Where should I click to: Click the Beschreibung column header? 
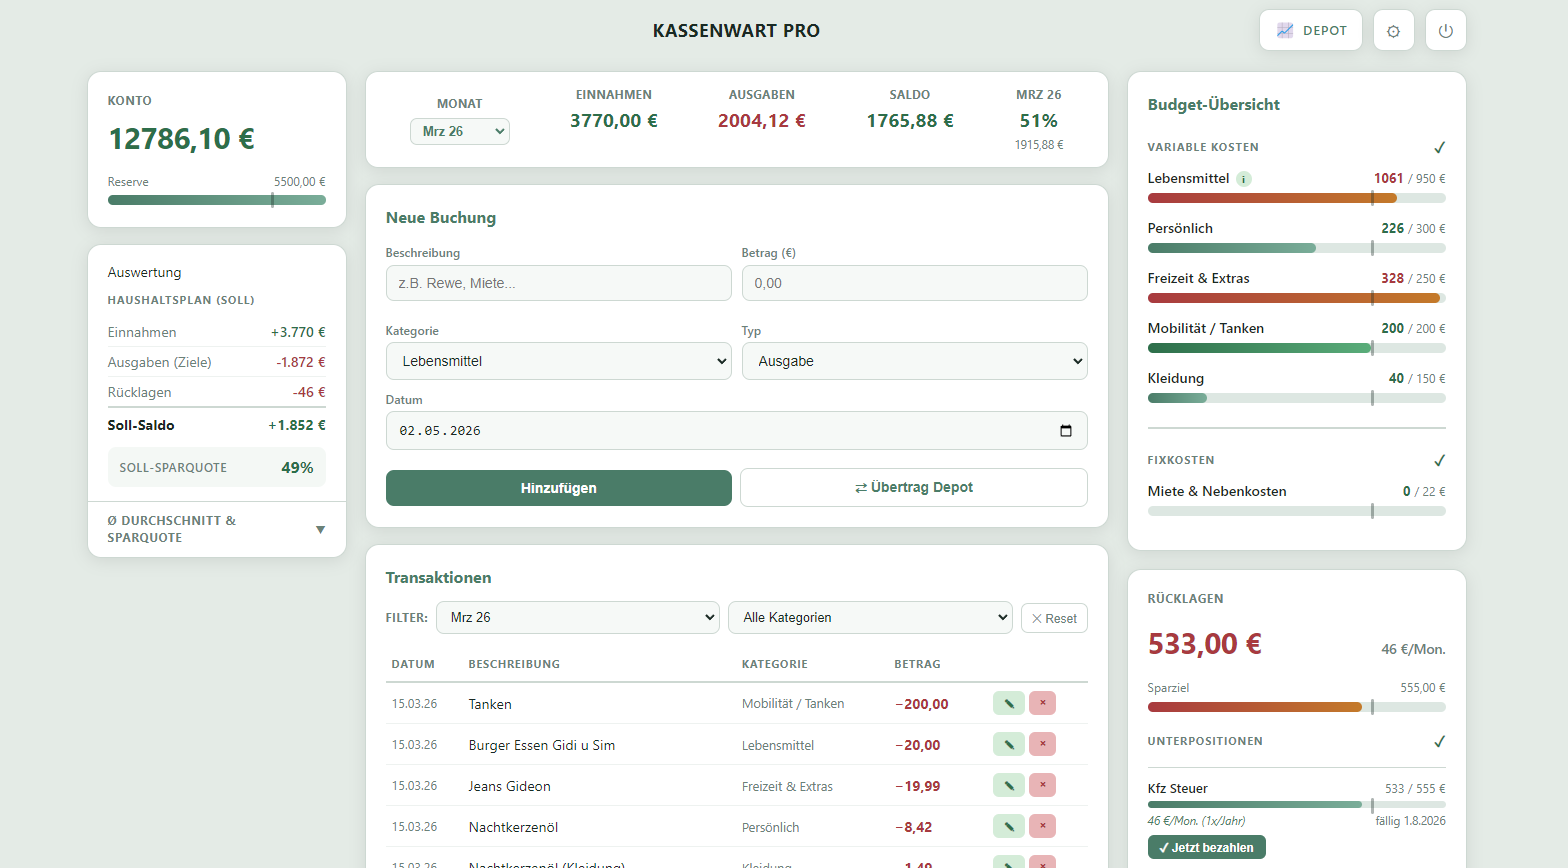(514, 664)
